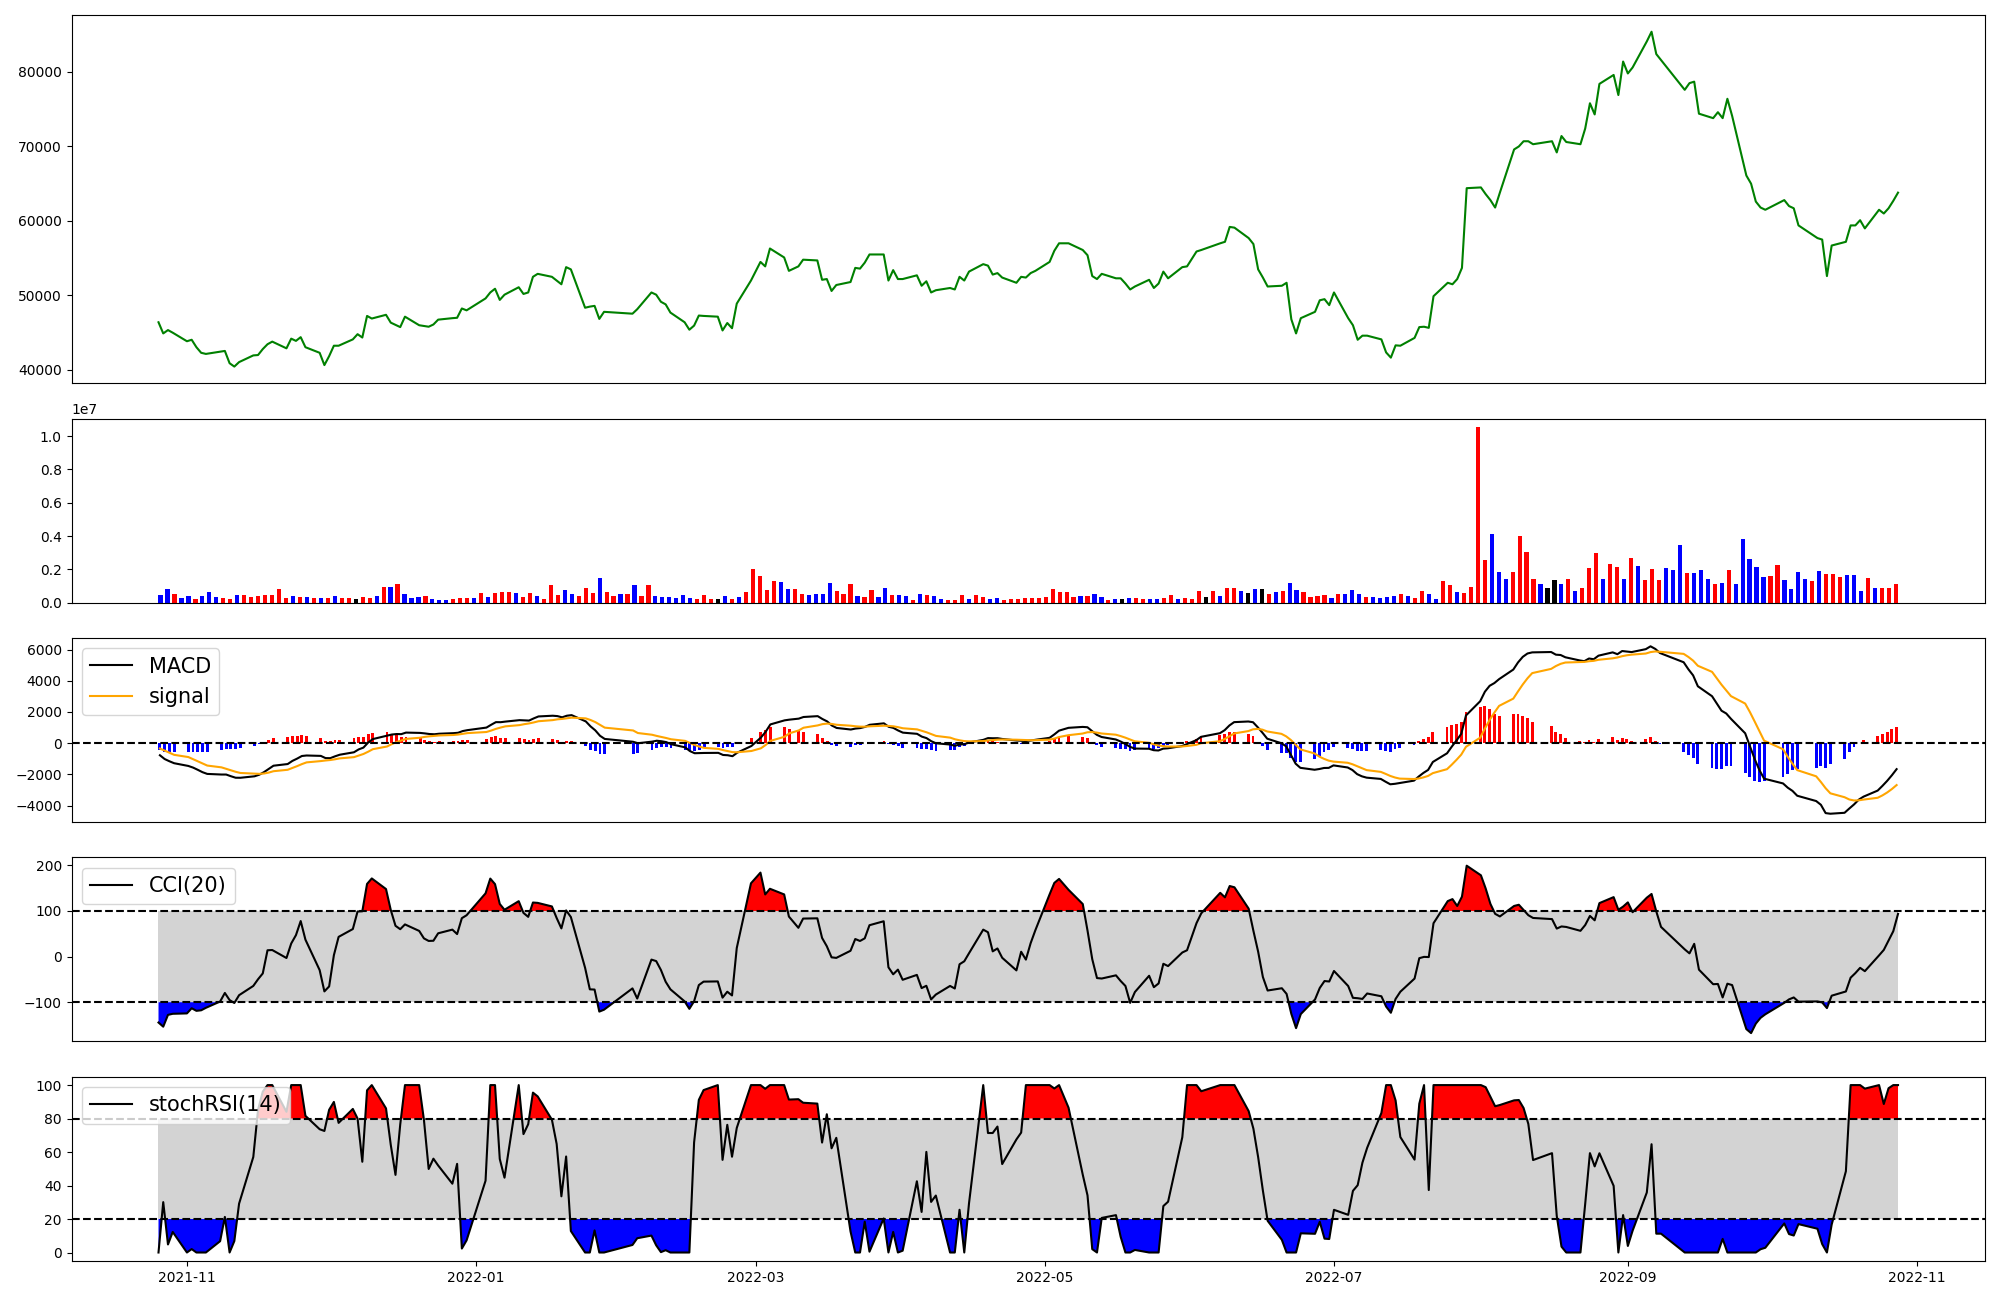Click the black MACD line sample in legend
The image size is (2000, 1300).
tap(112, 666)
